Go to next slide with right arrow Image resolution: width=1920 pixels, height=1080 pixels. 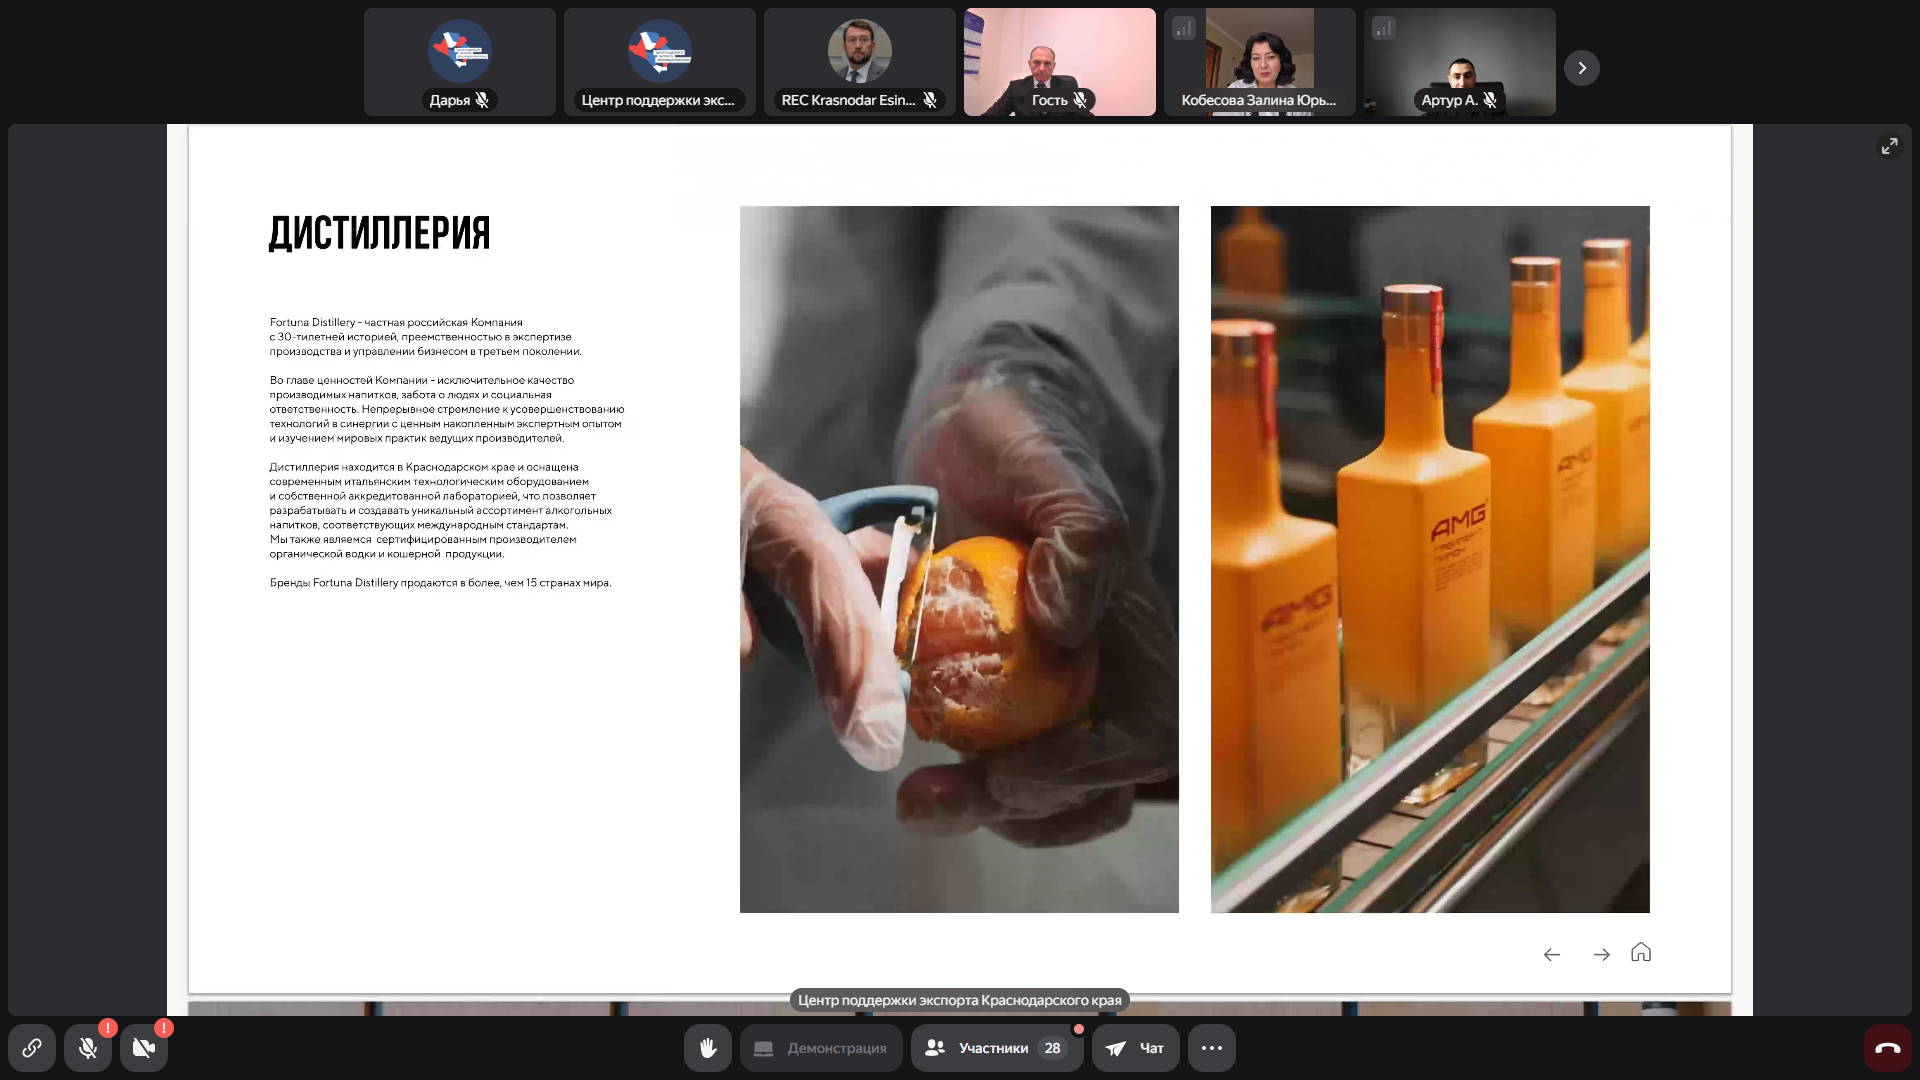1601,955
